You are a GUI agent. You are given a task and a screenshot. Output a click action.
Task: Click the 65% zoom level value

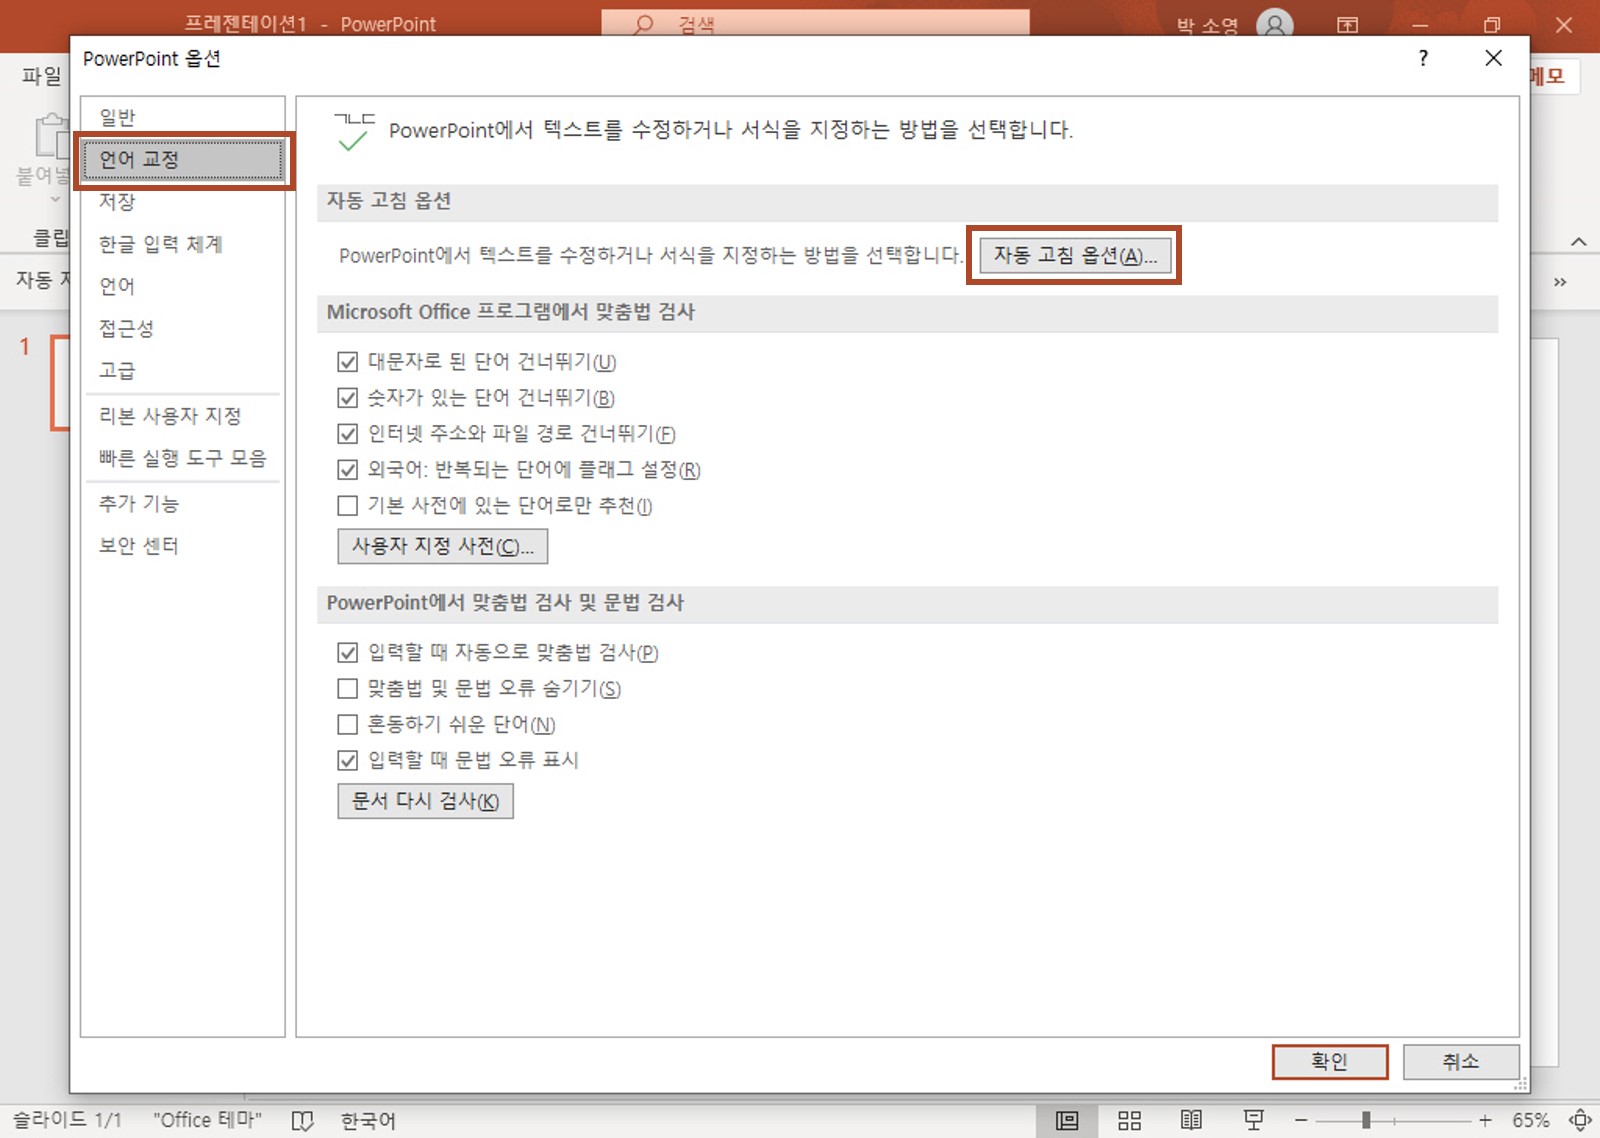1530,1121
